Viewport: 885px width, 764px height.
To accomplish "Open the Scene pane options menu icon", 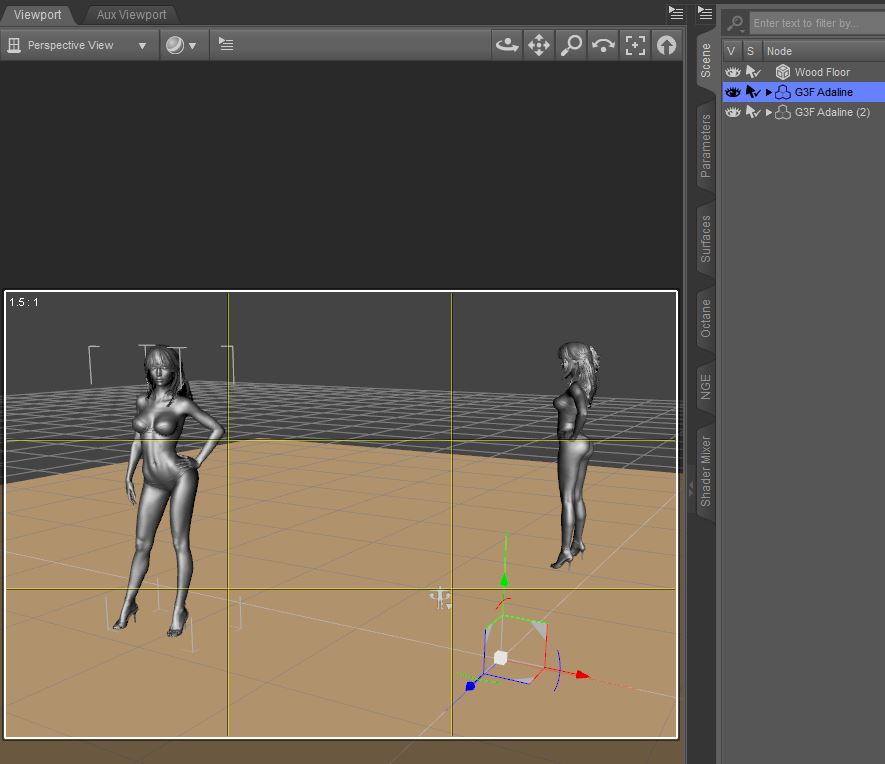I will pyautogui.click(x=705, y=13).
